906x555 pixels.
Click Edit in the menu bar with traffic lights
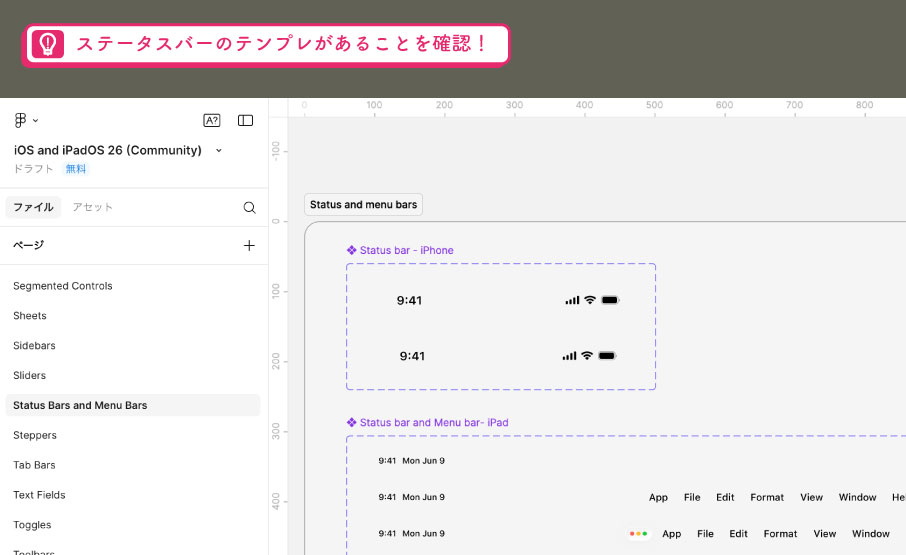[738, 534]
